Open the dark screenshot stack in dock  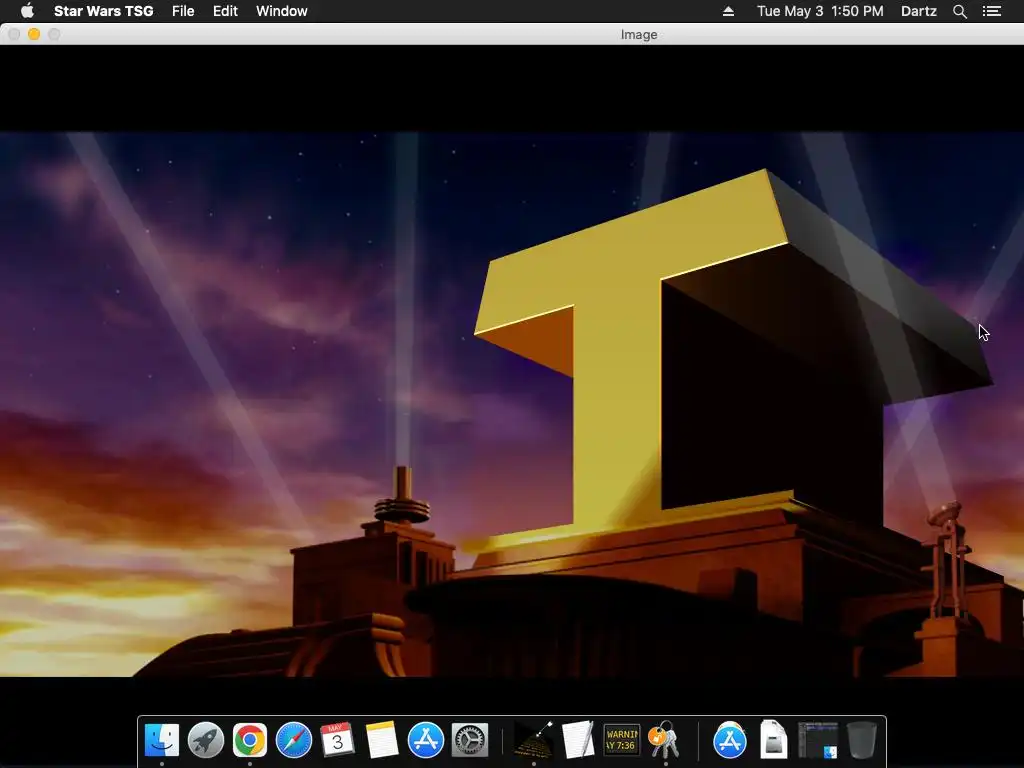coord(818,740)
